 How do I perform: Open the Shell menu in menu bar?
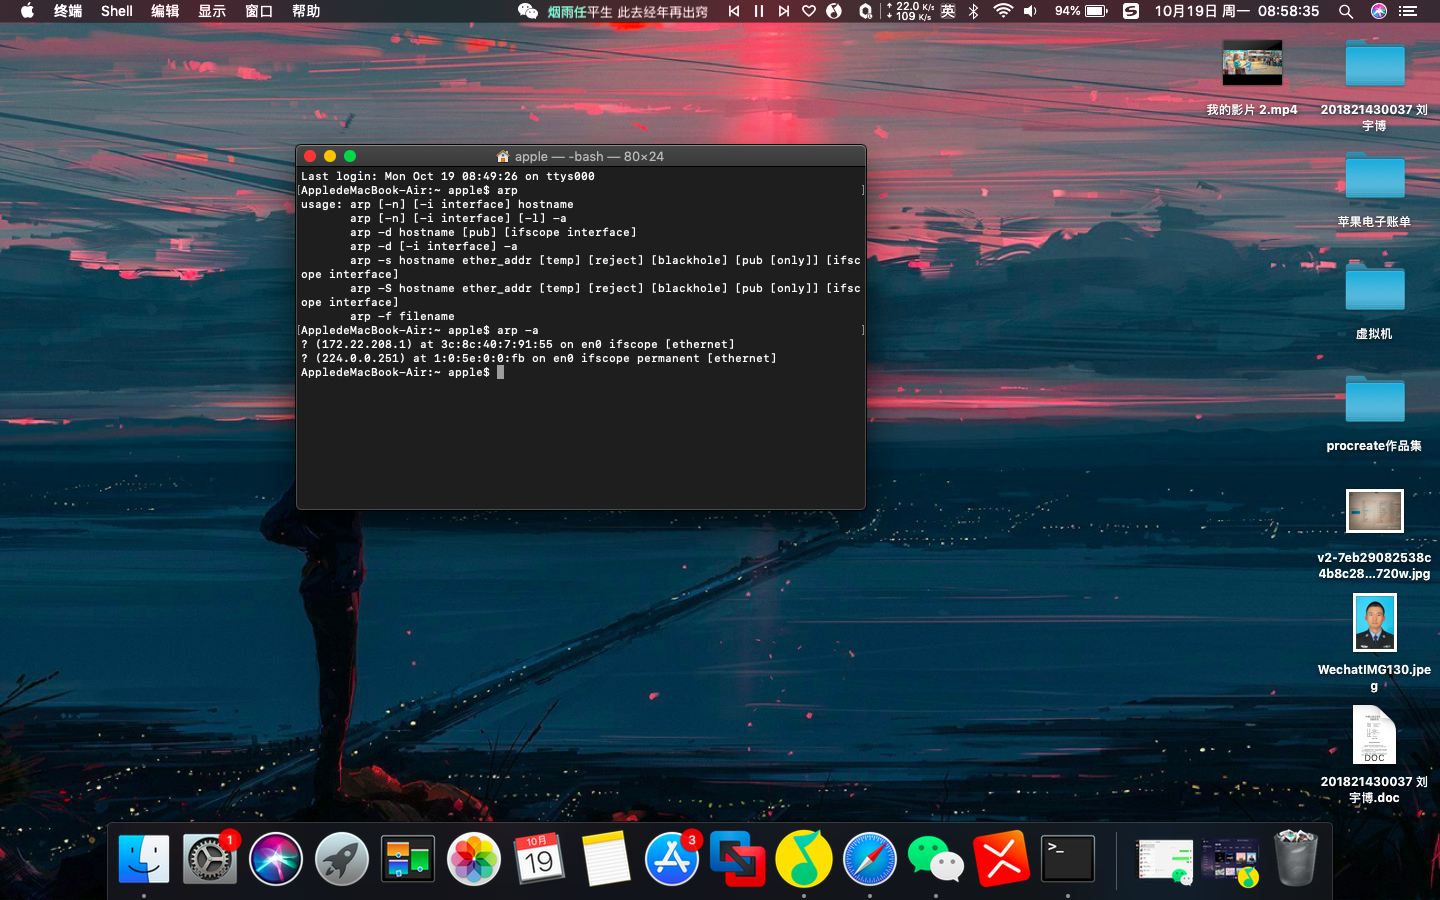click(116, 11)
